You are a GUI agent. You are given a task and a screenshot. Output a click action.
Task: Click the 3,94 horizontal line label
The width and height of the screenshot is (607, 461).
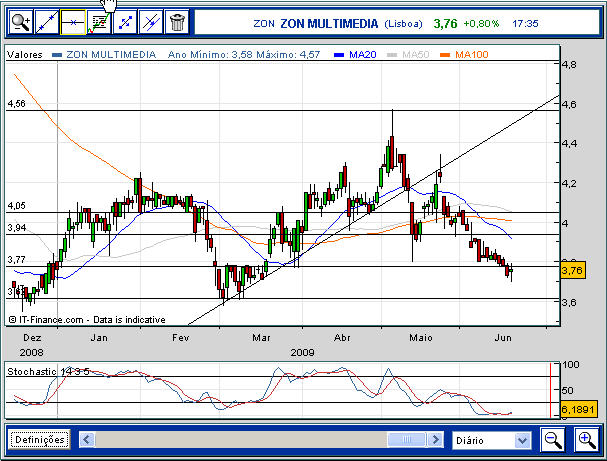[x=17, y=228]
